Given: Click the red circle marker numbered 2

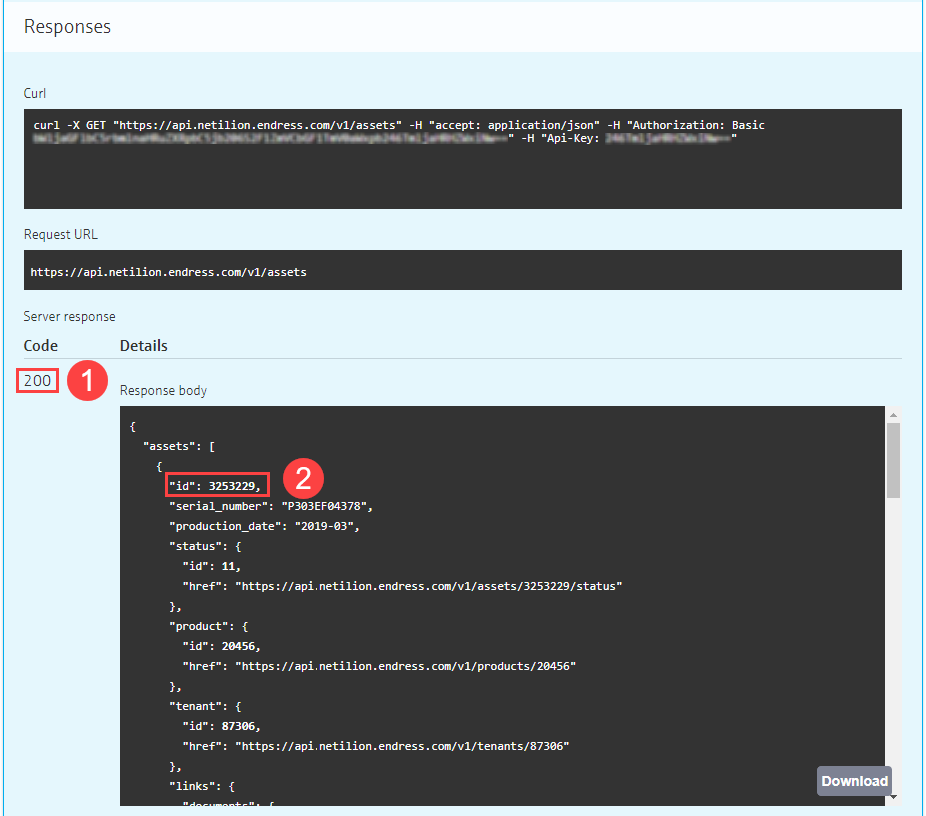Looking at the screenshot, I should click(x=302, y=477).
